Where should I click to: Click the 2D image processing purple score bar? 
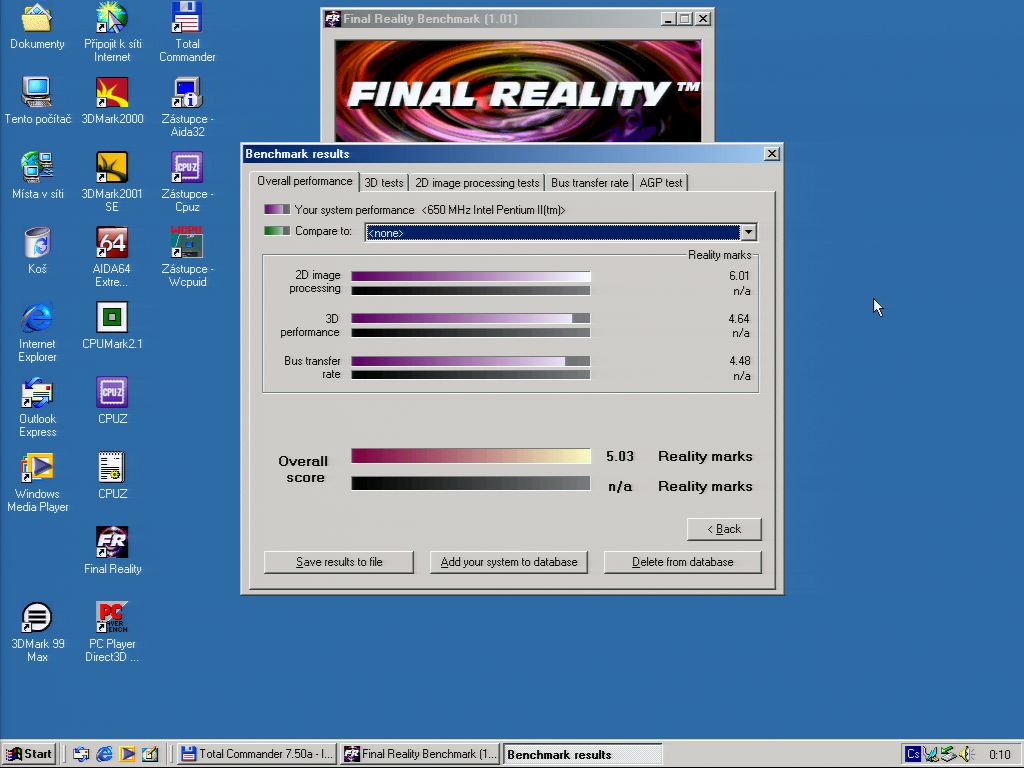click(x=471, y=276)
